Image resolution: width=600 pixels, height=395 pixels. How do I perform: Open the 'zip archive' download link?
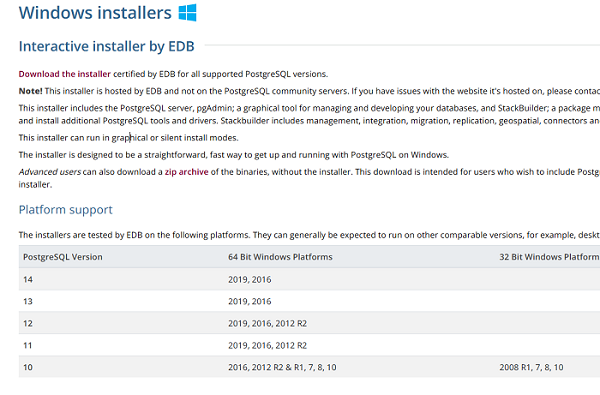[186, 172]
